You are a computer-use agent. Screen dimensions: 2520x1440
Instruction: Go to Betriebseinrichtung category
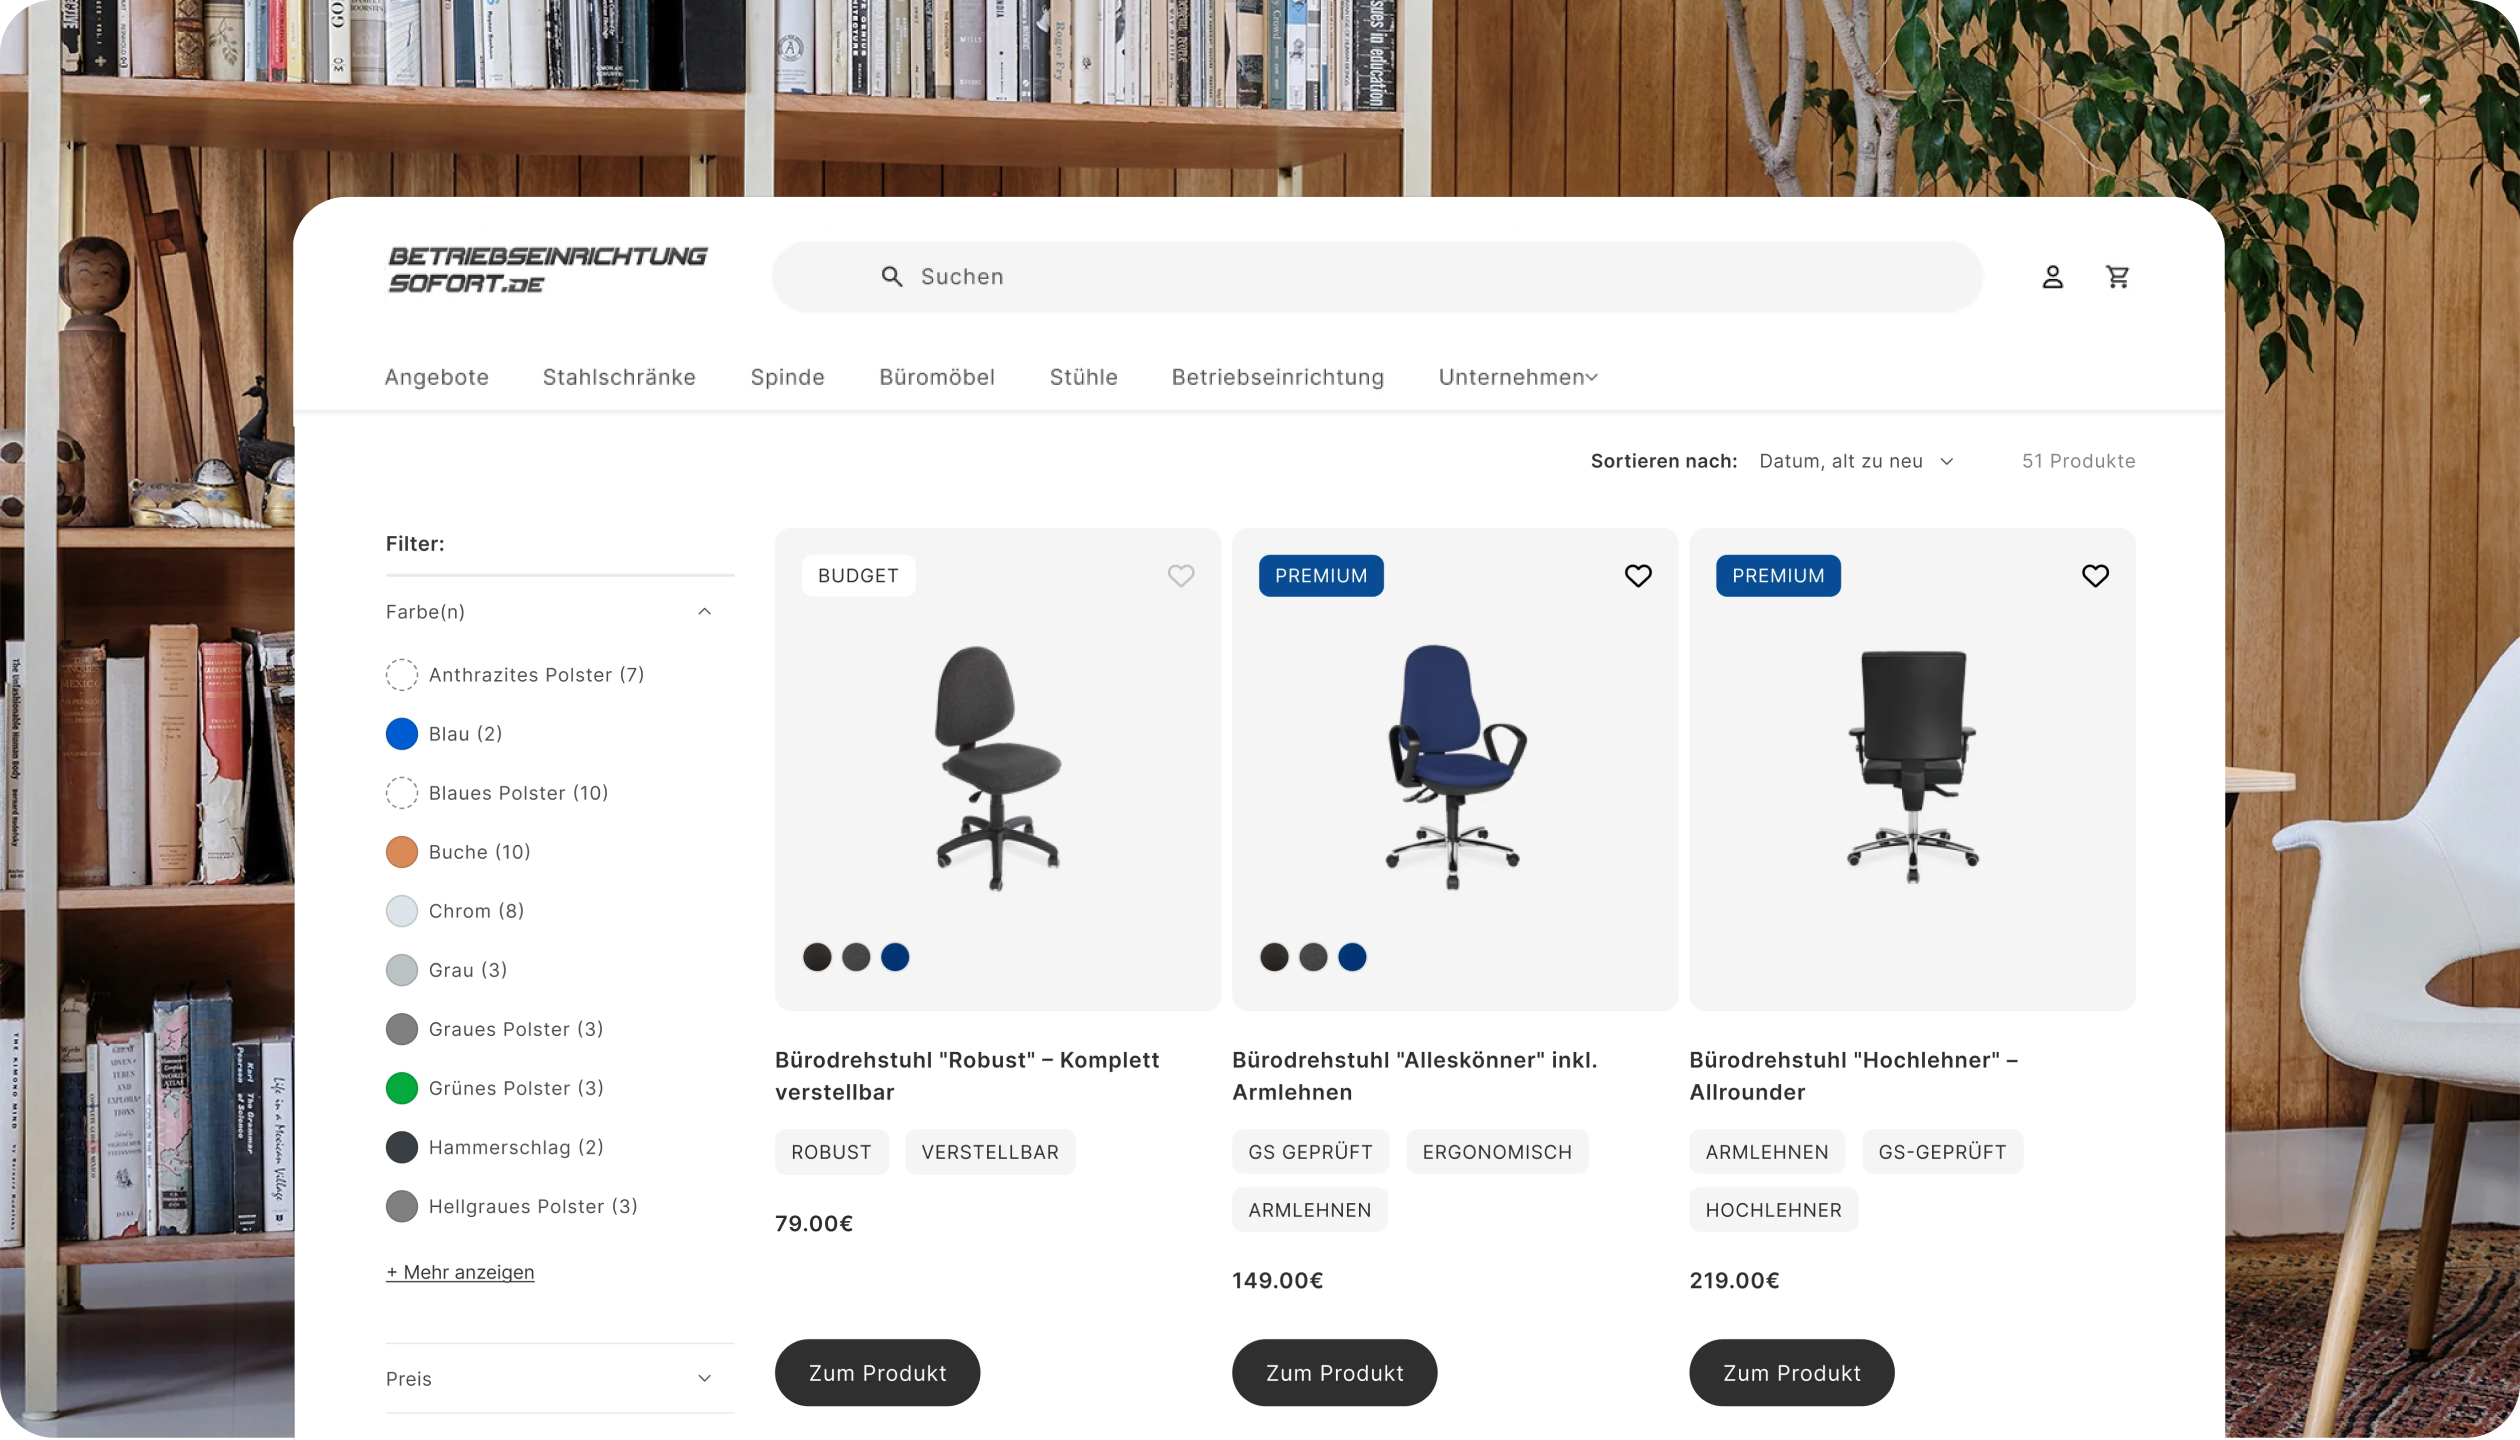[x=1278, y=377]
